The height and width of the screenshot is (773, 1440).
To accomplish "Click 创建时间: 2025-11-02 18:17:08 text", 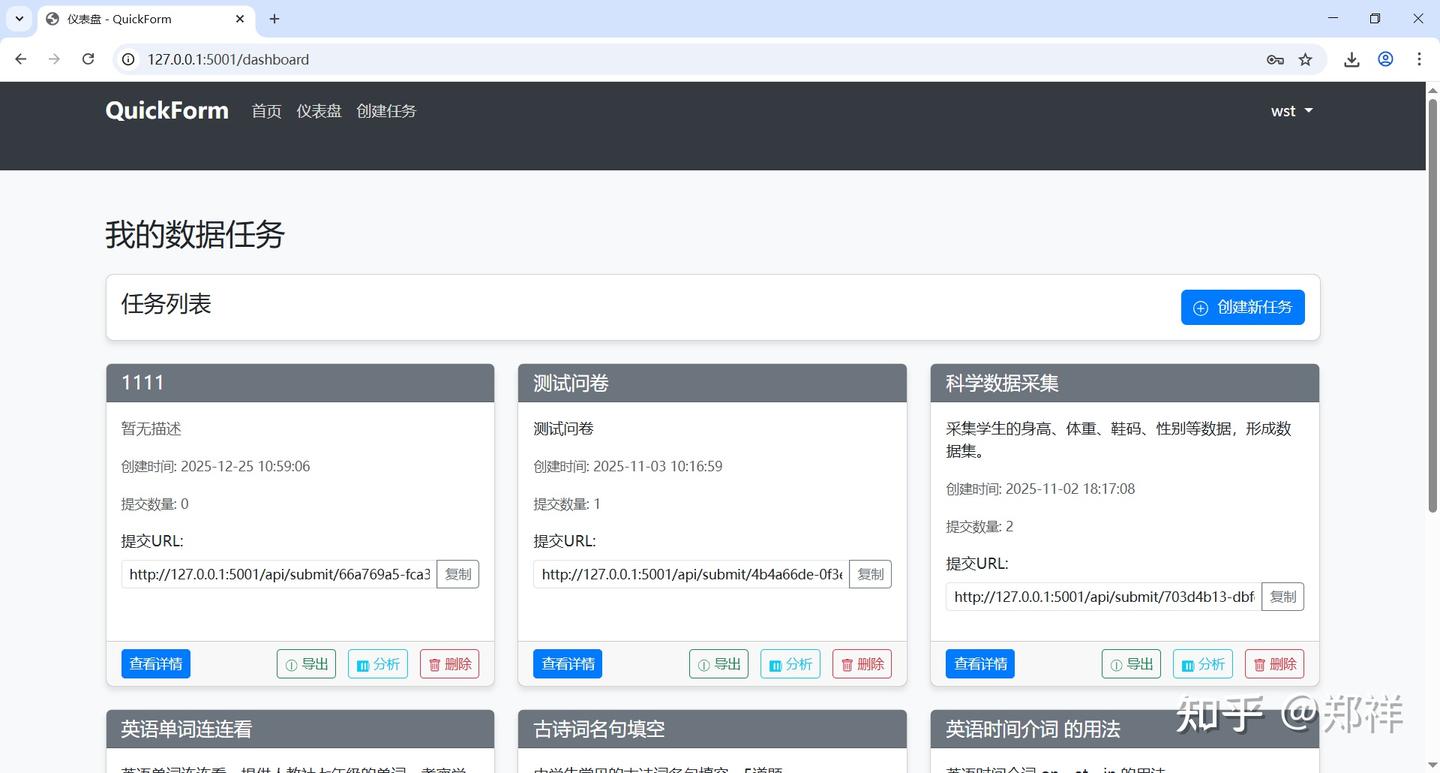I will coord(1040,489).
